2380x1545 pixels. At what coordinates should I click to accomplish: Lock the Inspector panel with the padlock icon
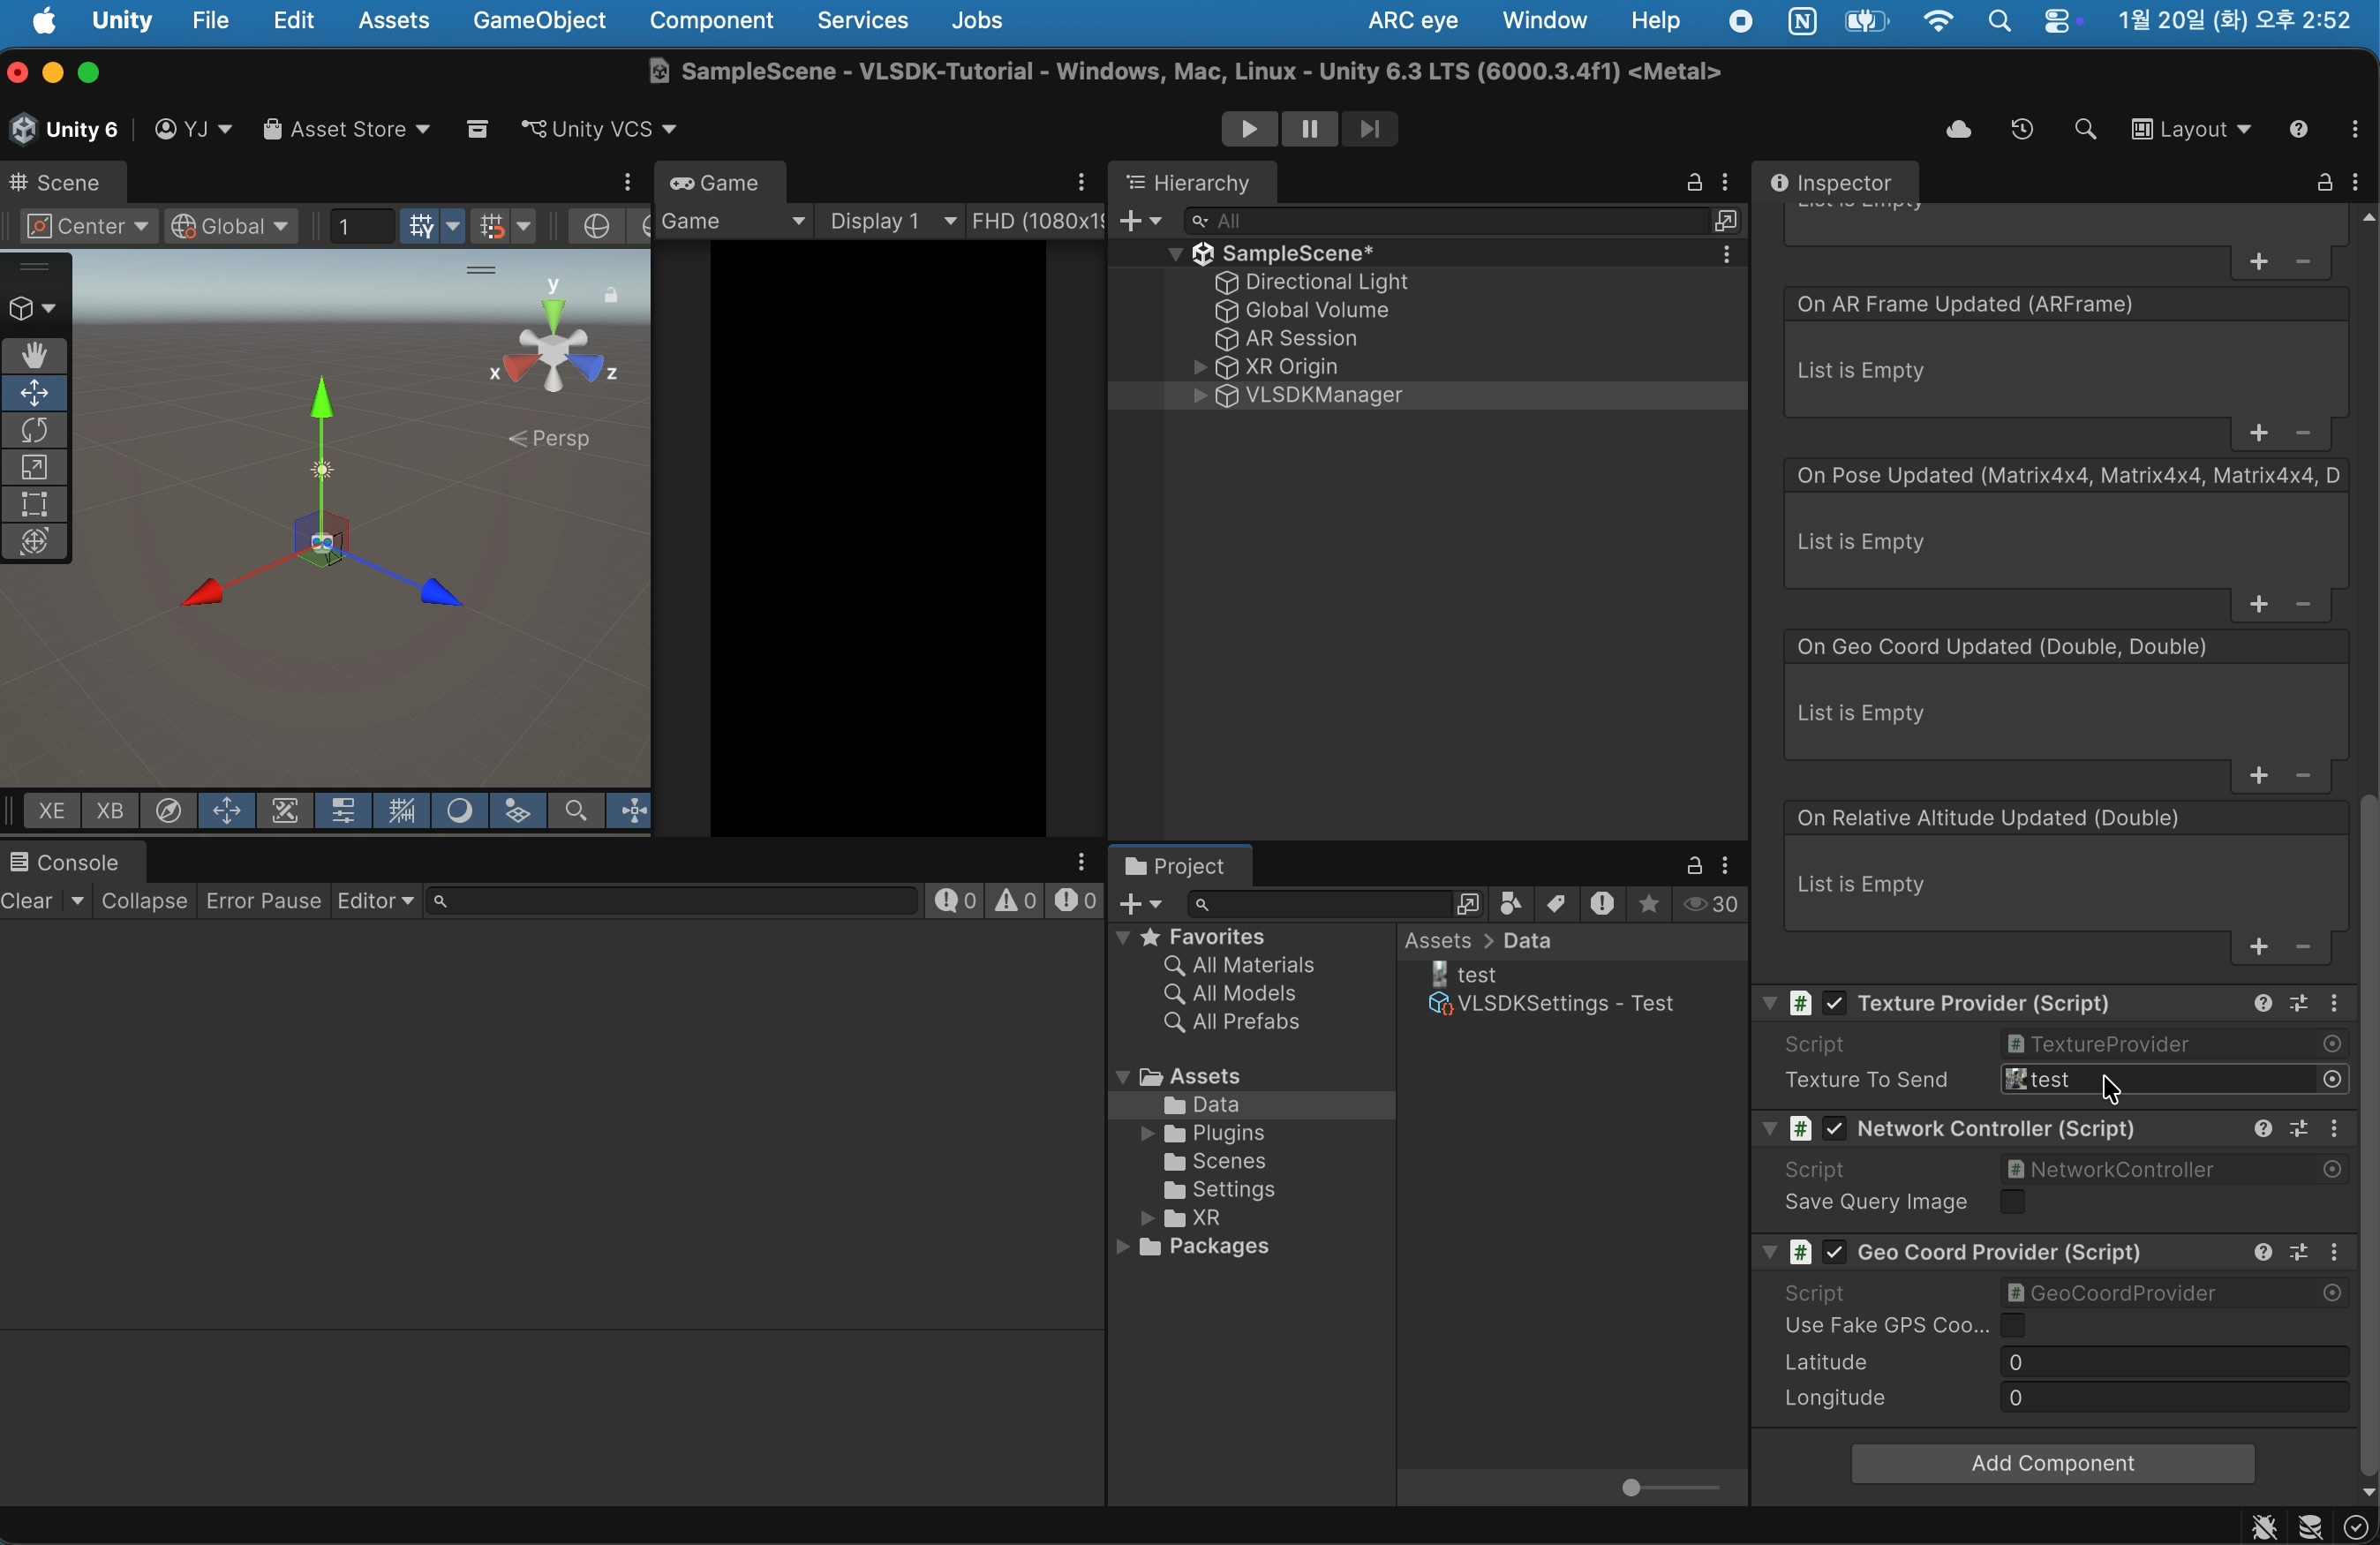[x=2324, y=183]
